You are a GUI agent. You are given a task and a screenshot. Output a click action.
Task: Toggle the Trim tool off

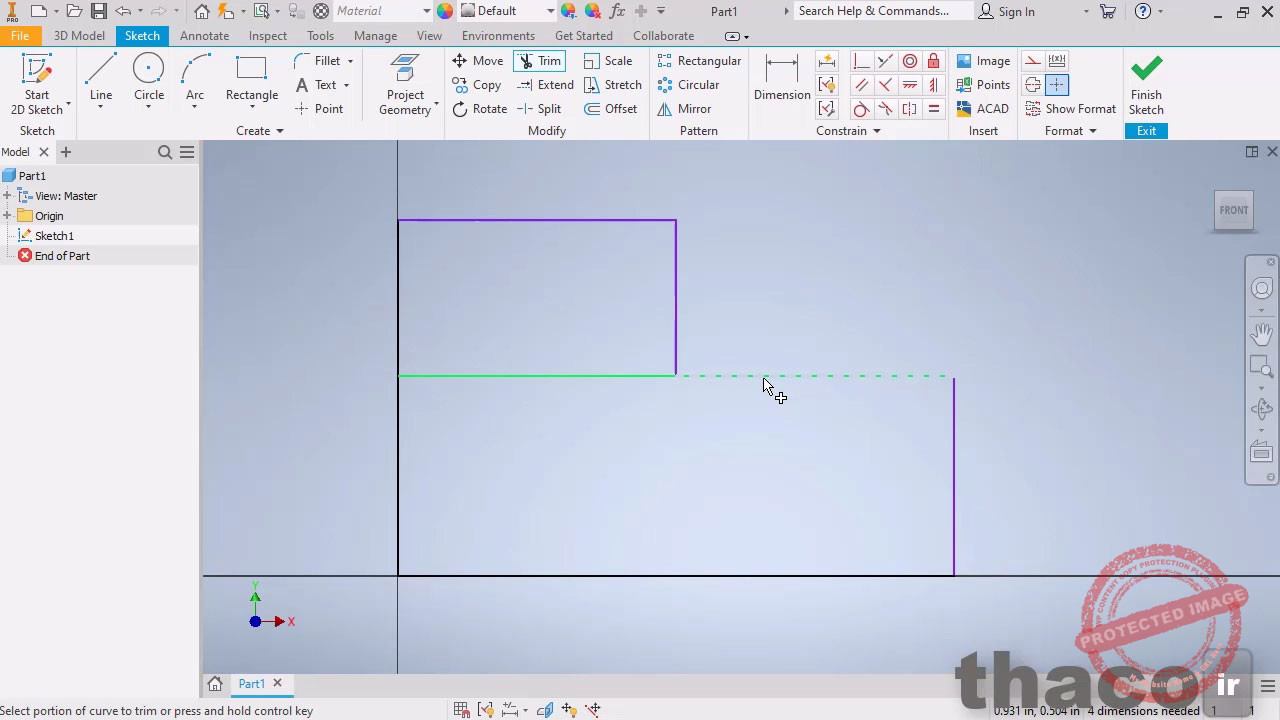pos(539,61)
